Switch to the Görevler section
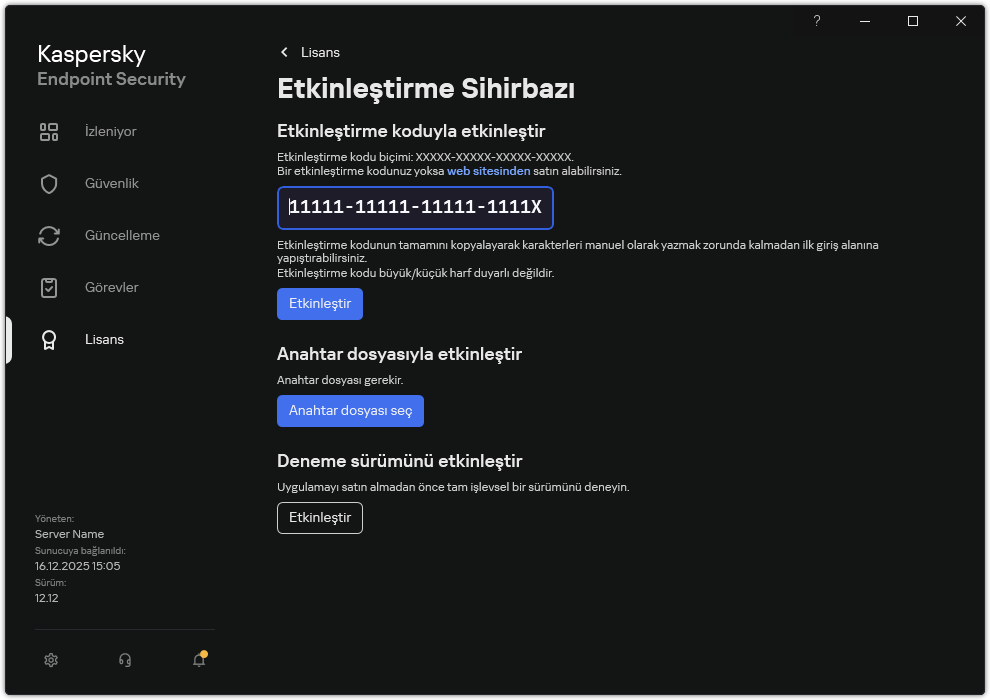 (x=111, y=287)
